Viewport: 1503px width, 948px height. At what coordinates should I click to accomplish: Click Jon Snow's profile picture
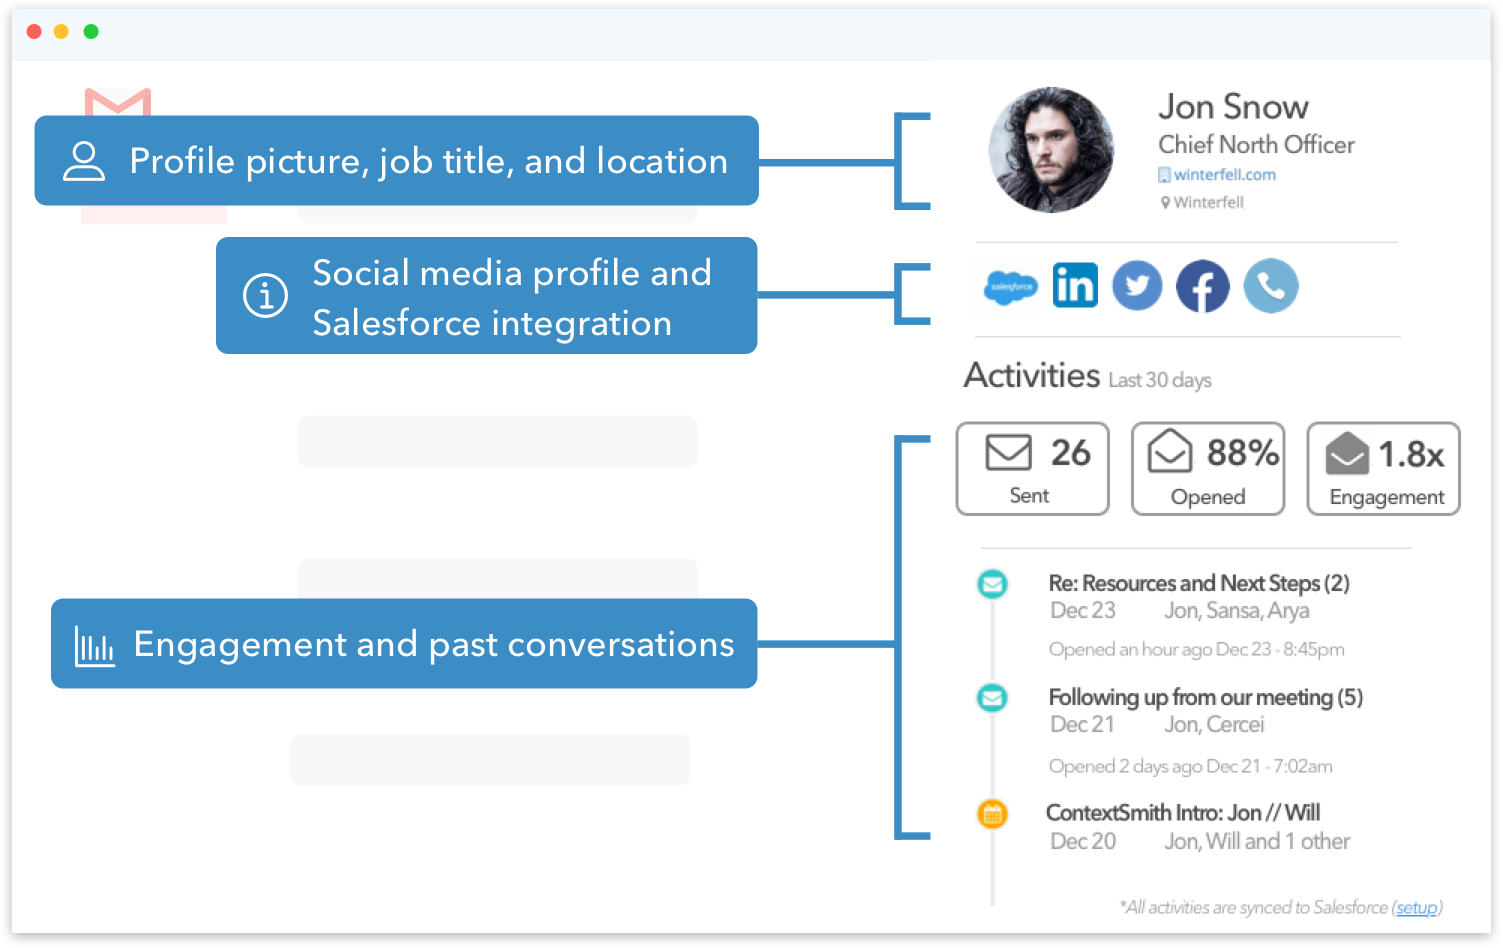point(1050,151)
